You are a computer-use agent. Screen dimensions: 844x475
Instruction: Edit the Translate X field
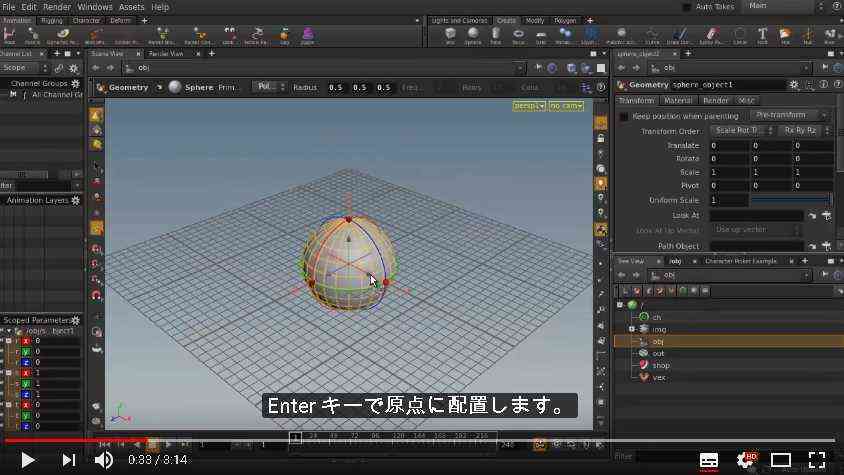pyautogui.click(x=729, y=145)
